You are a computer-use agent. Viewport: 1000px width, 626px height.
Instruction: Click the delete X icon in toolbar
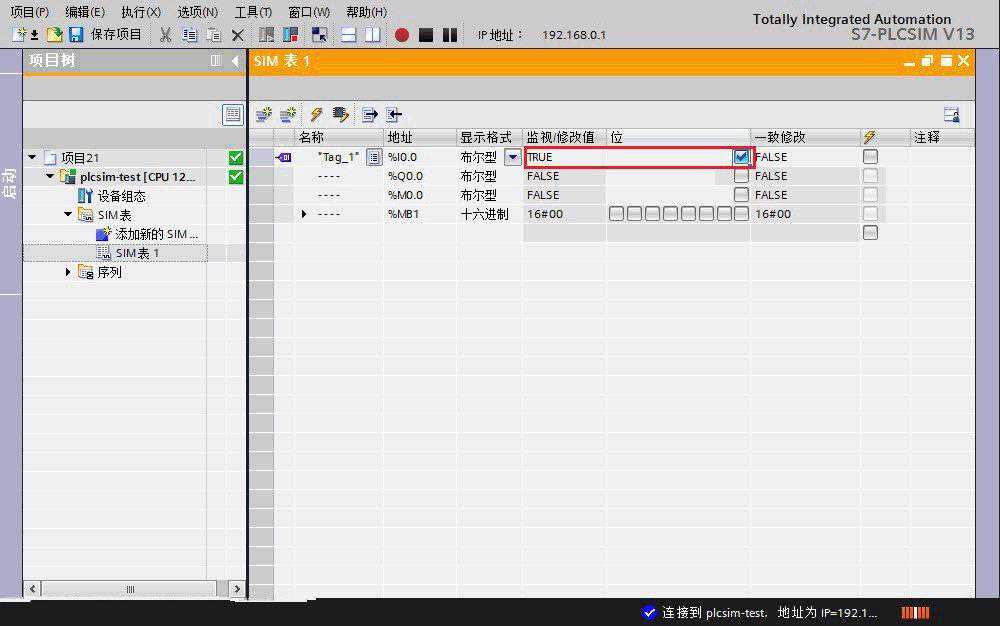(x=237, y=35)
